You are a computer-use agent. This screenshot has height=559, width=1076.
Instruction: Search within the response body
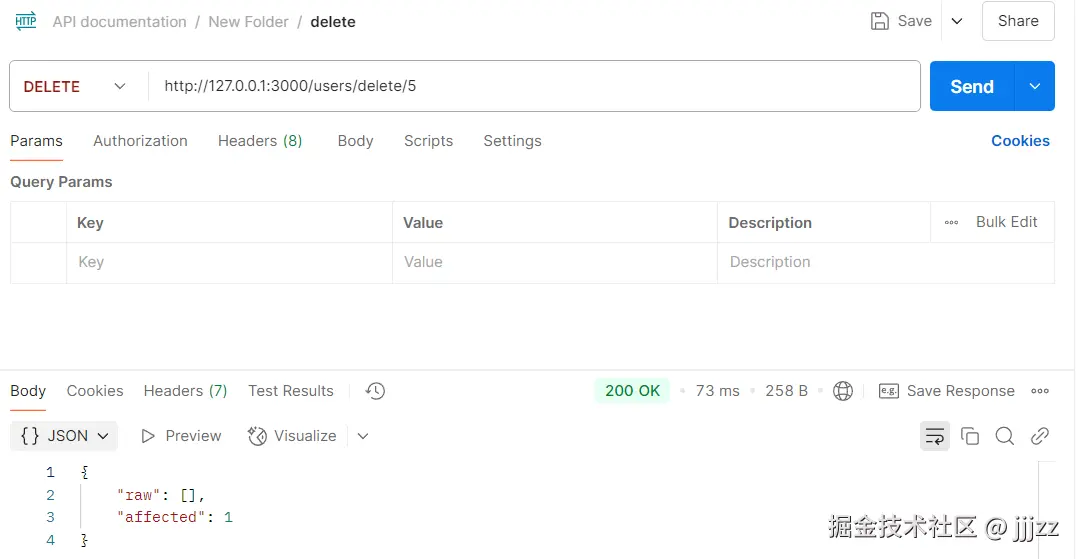1005,436
